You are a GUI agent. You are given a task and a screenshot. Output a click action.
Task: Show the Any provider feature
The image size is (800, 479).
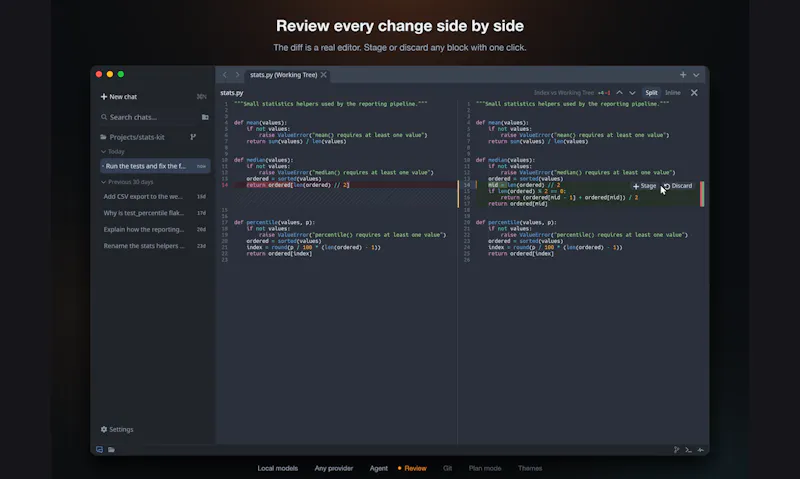coord(334,468)
